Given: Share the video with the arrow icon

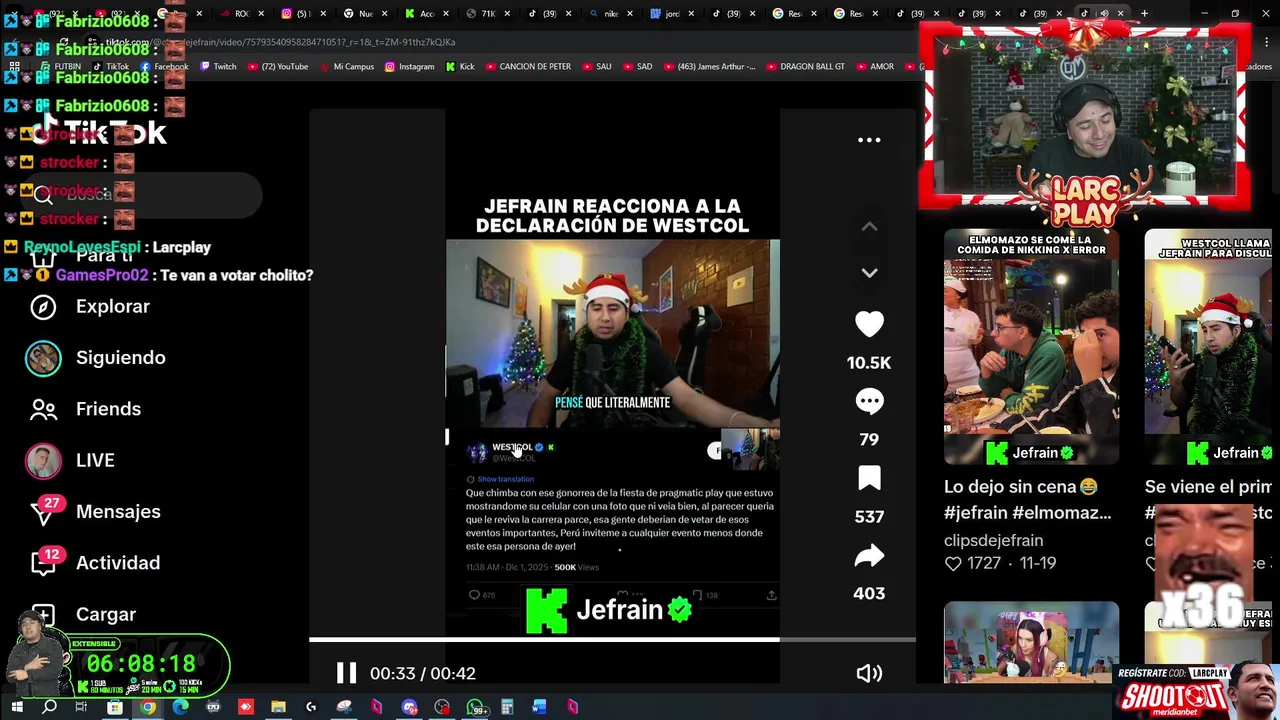Looking at the screenshot, I should tap(869, 555).
